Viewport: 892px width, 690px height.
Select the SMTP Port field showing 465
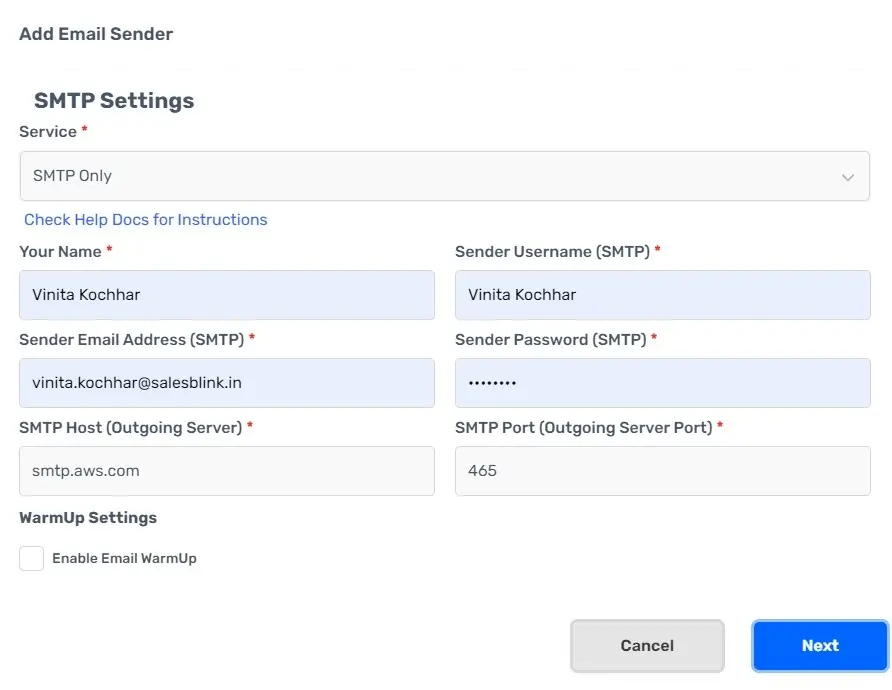(x=663, y=471)
